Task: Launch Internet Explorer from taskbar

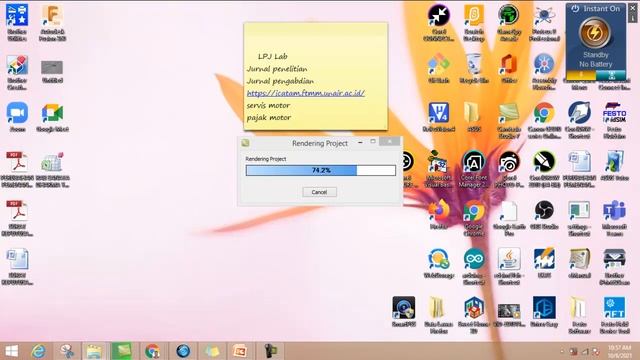Action: click(x=38, y=351)
